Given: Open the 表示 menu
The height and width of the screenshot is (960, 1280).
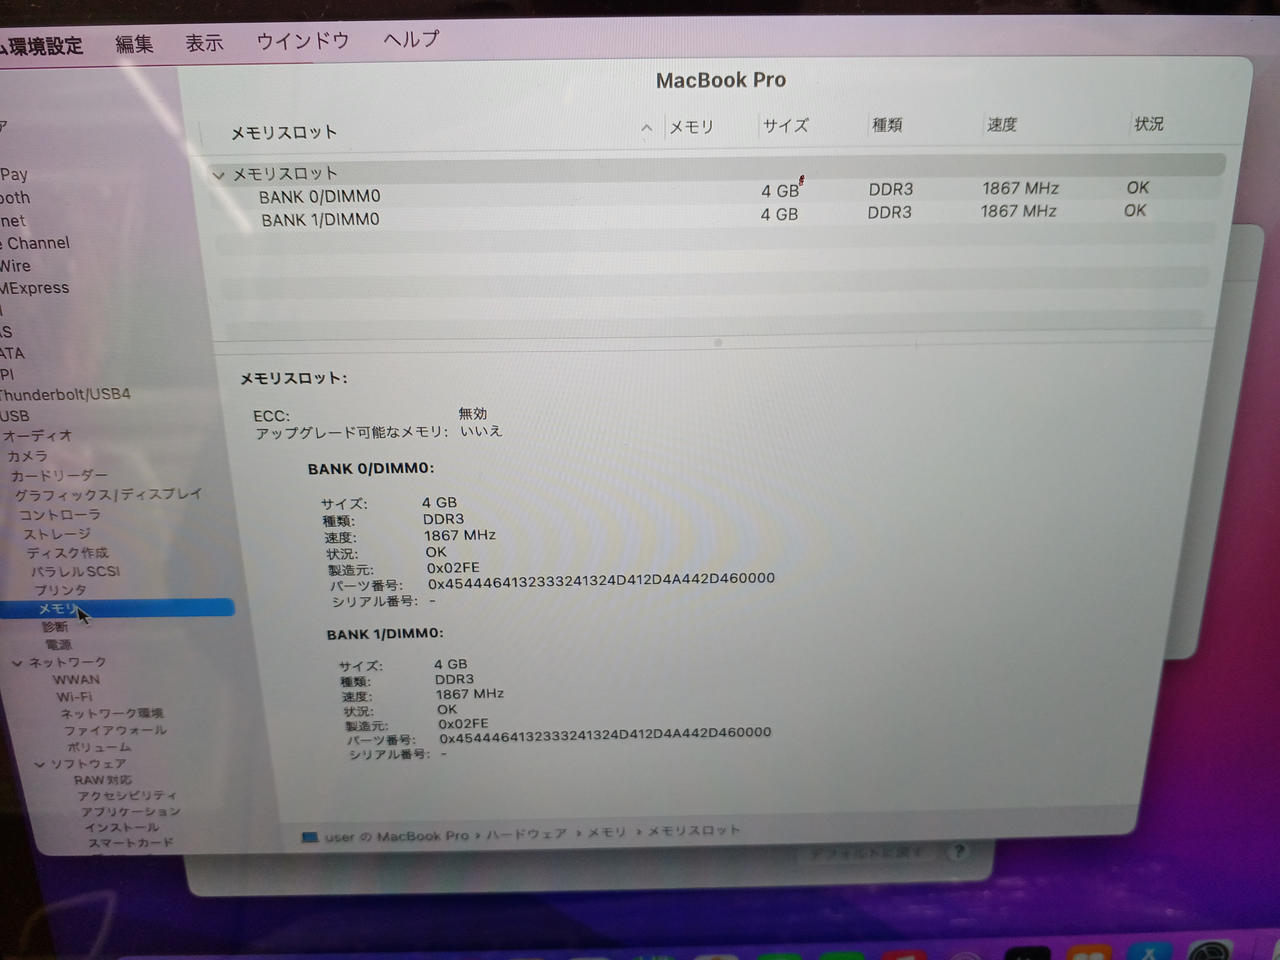Looking at the screenshot, I should [x=204, y=43].
